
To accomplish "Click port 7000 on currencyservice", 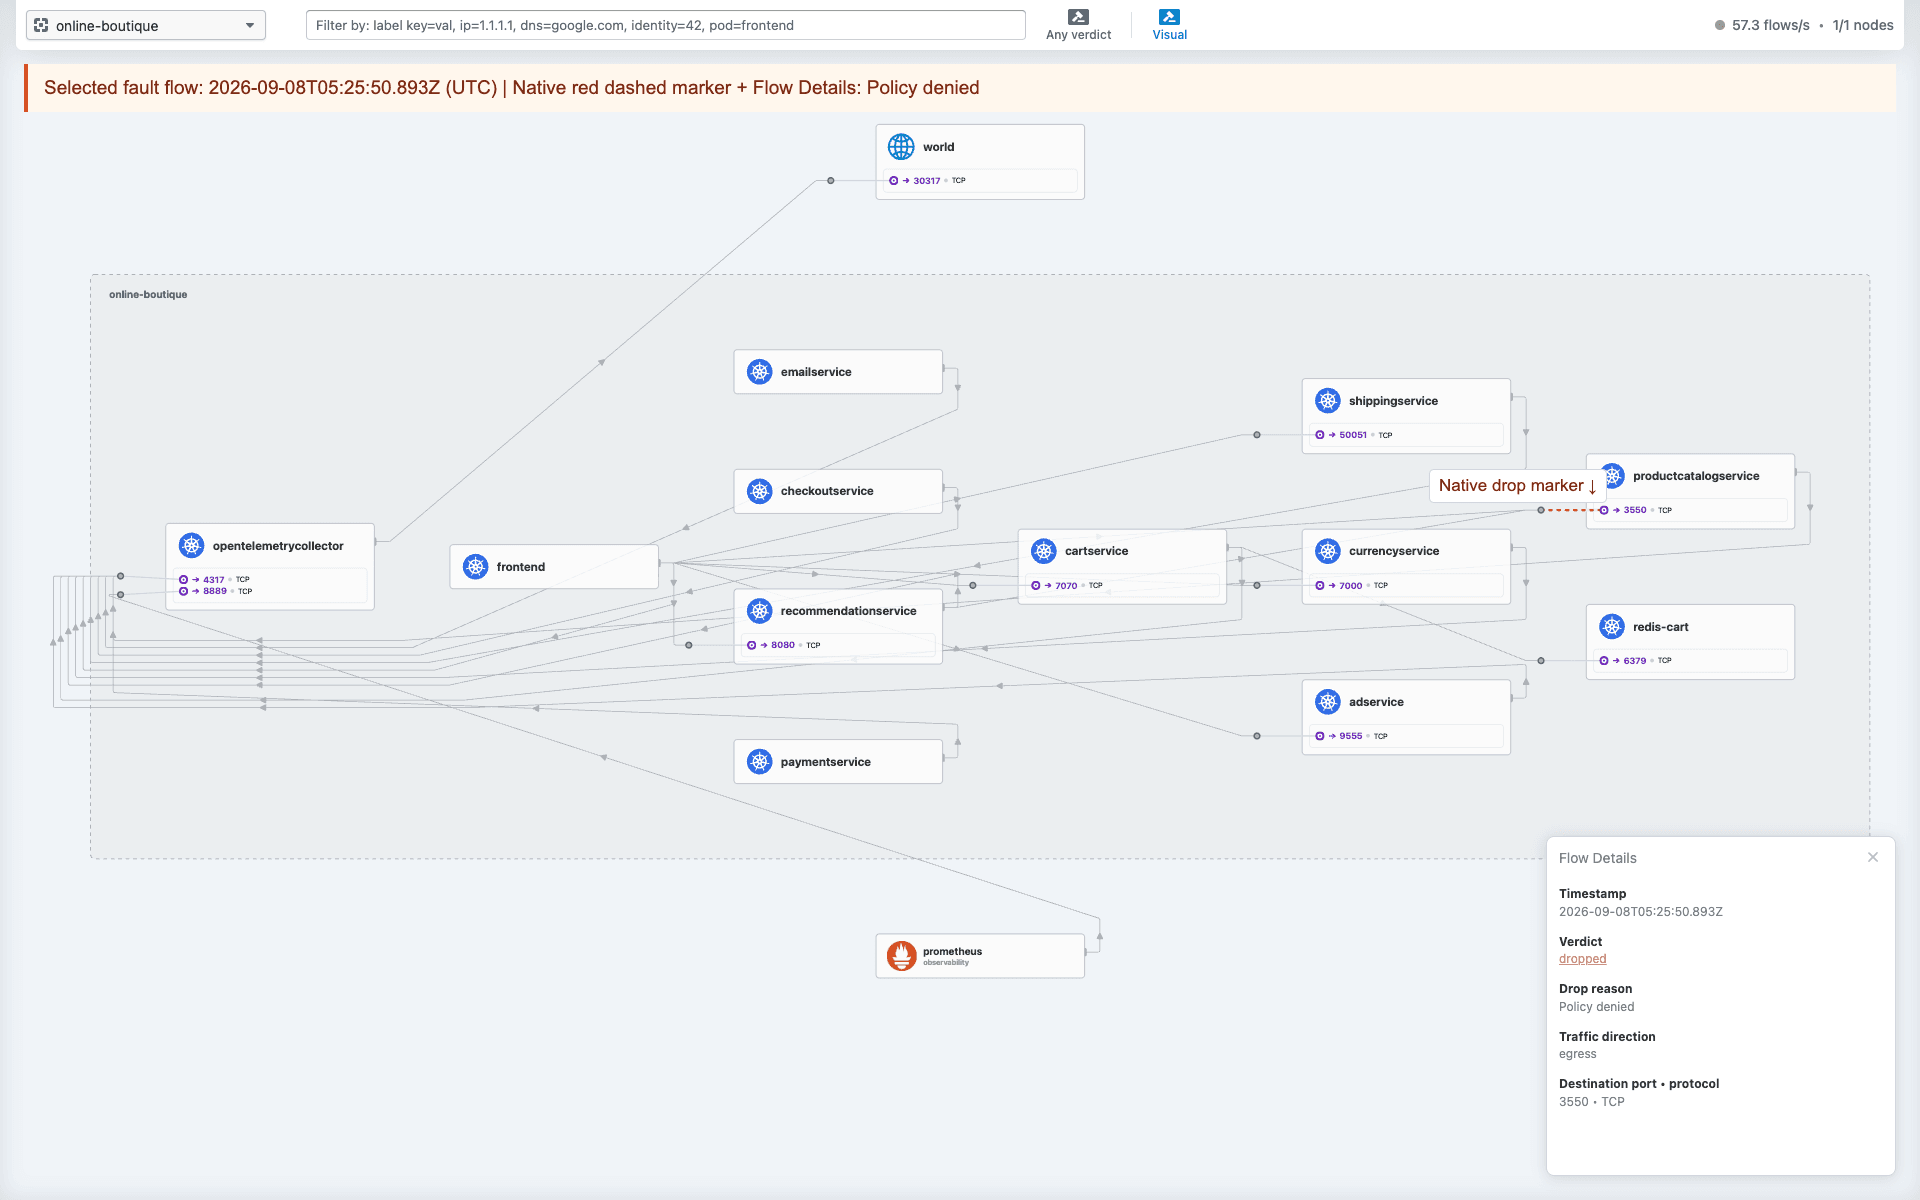I will 1350,586.
